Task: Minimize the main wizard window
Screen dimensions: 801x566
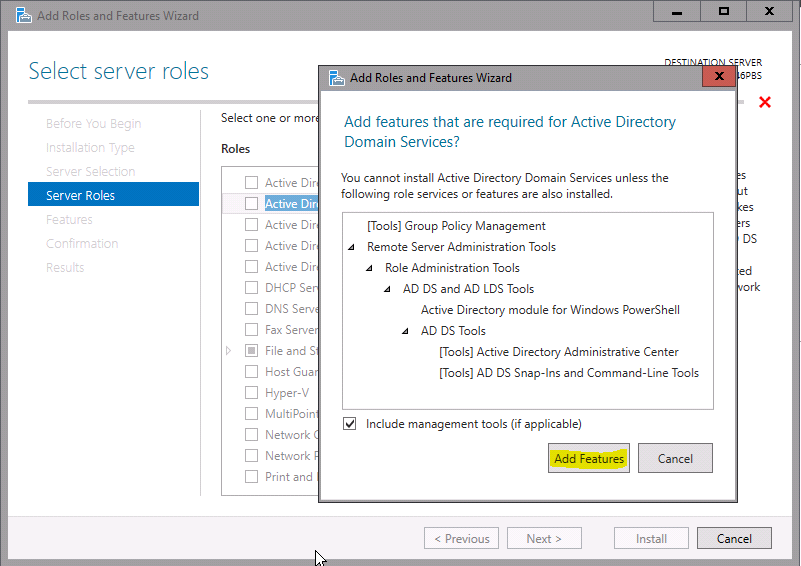Action: [677, 11]
